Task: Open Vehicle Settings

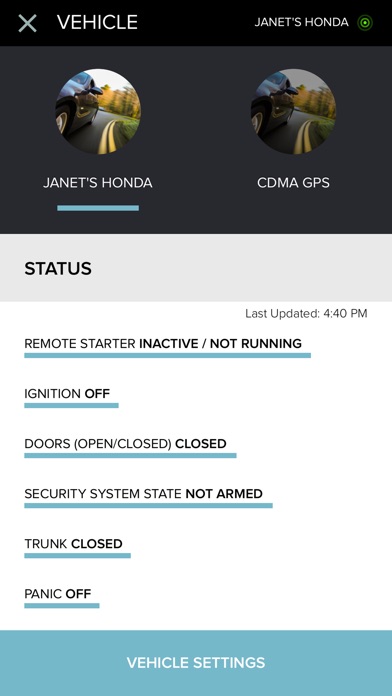Action: point(196,663)
